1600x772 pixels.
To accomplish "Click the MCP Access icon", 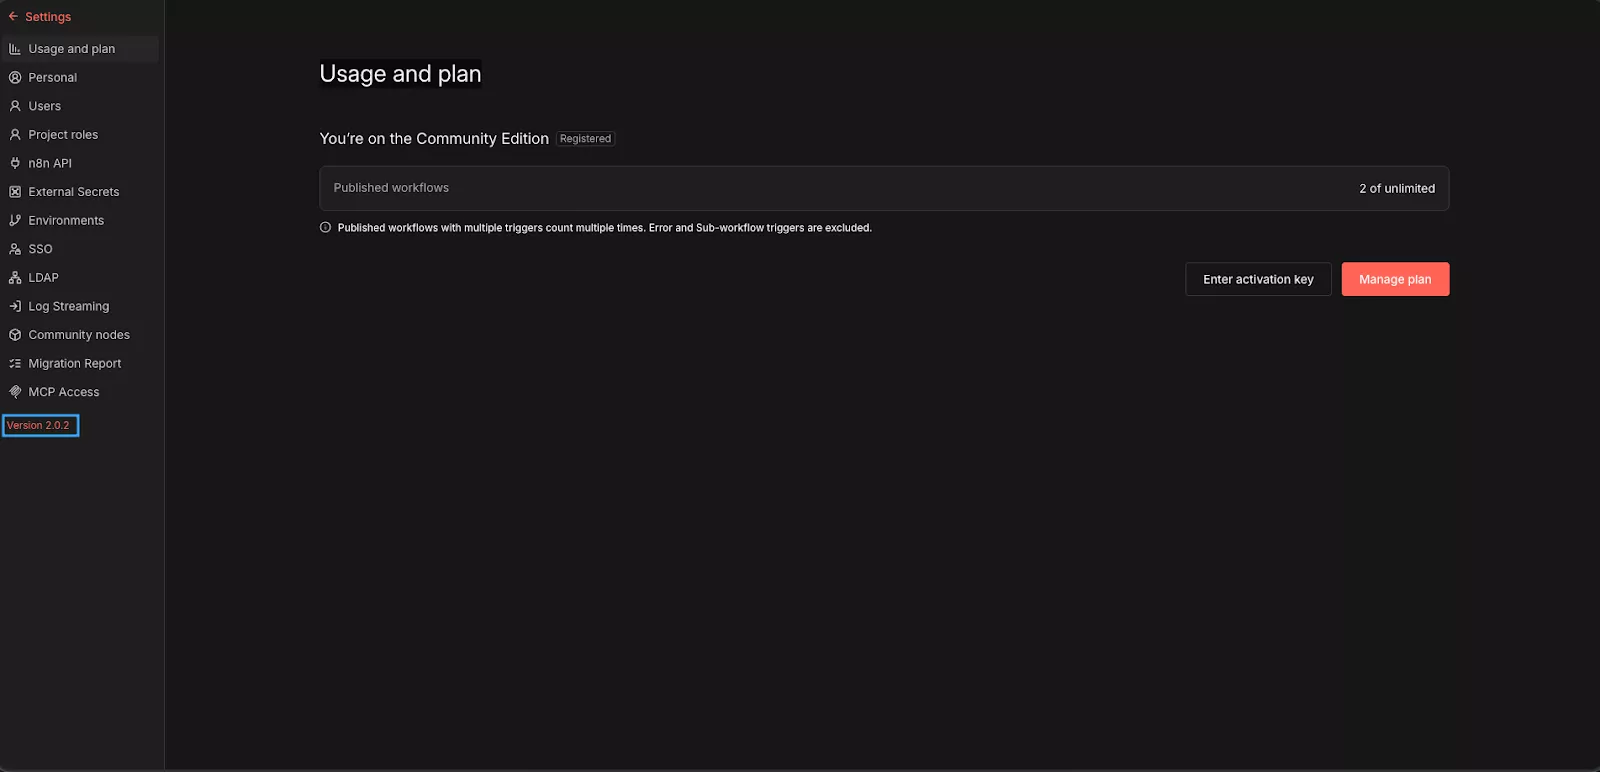I will [15, 392].
